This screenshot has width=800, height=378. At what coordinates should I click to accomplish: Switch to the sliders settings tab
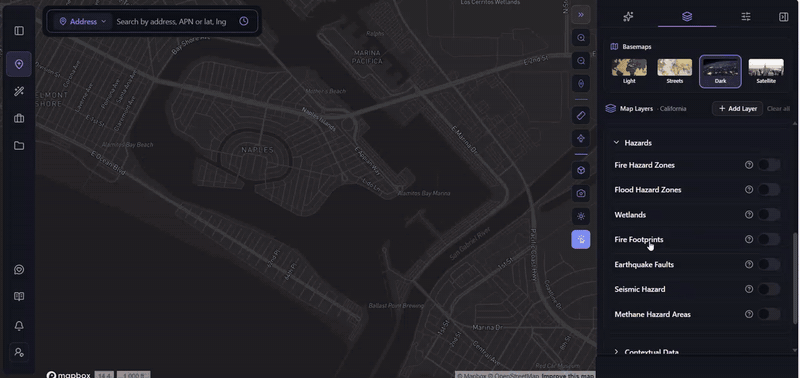[746, 17]
